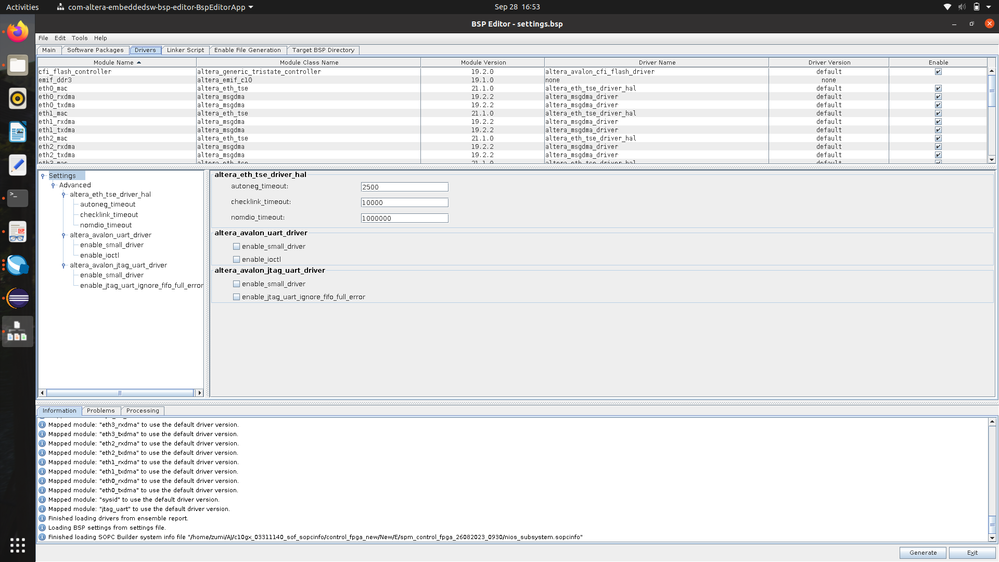Open the Problems tab
The height and width of the screenshot is (562, 999).
tap(101, 410)
